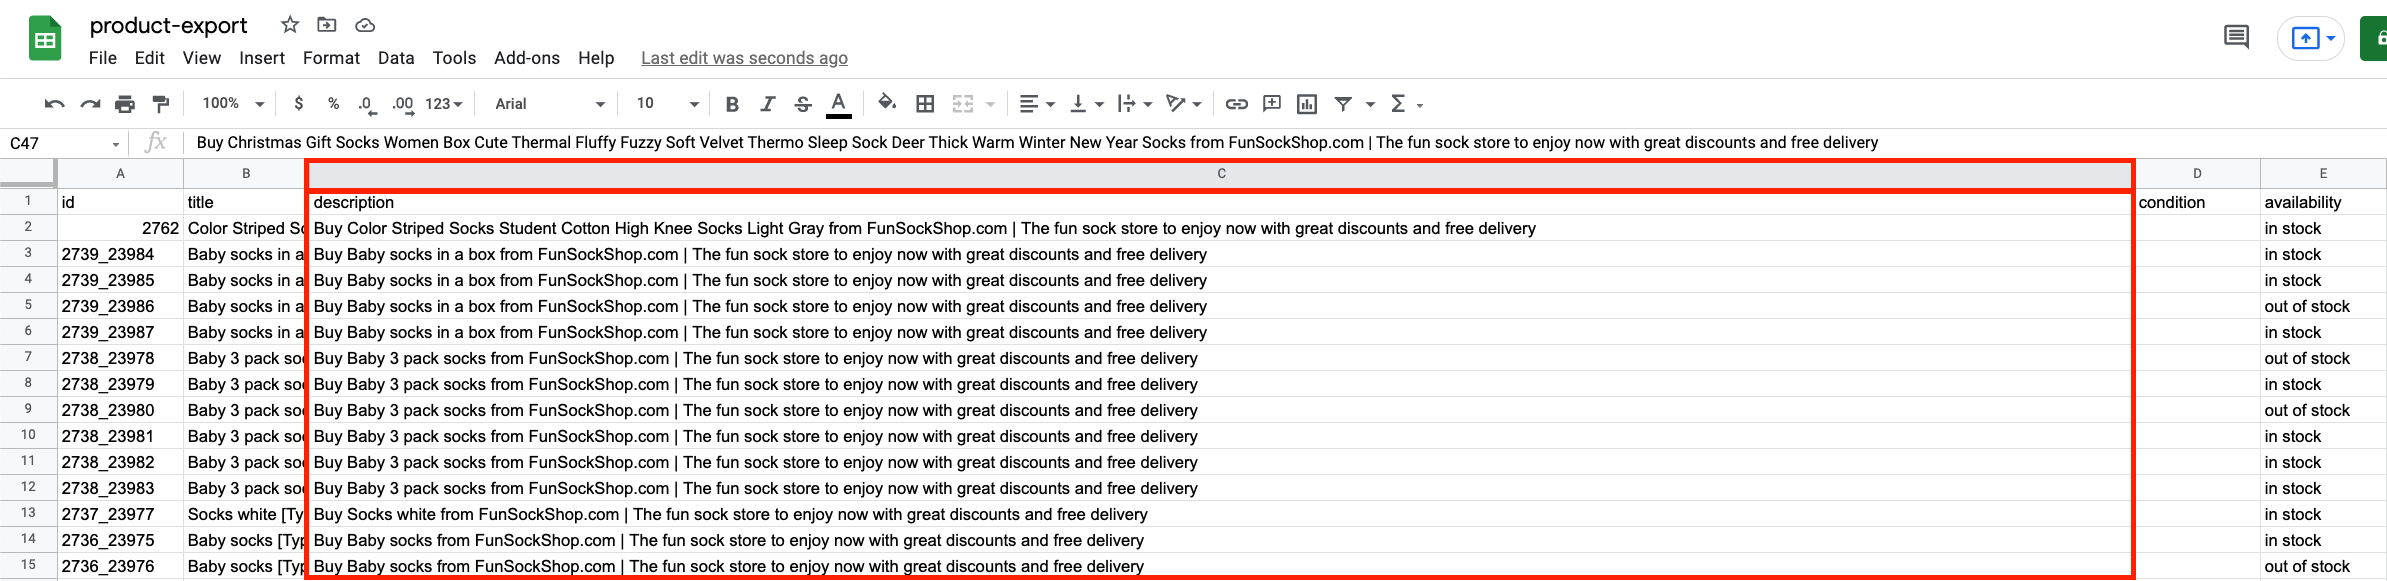Open the Borders tool
Screen dimensions: 2387x581
(x=925, y=104)
